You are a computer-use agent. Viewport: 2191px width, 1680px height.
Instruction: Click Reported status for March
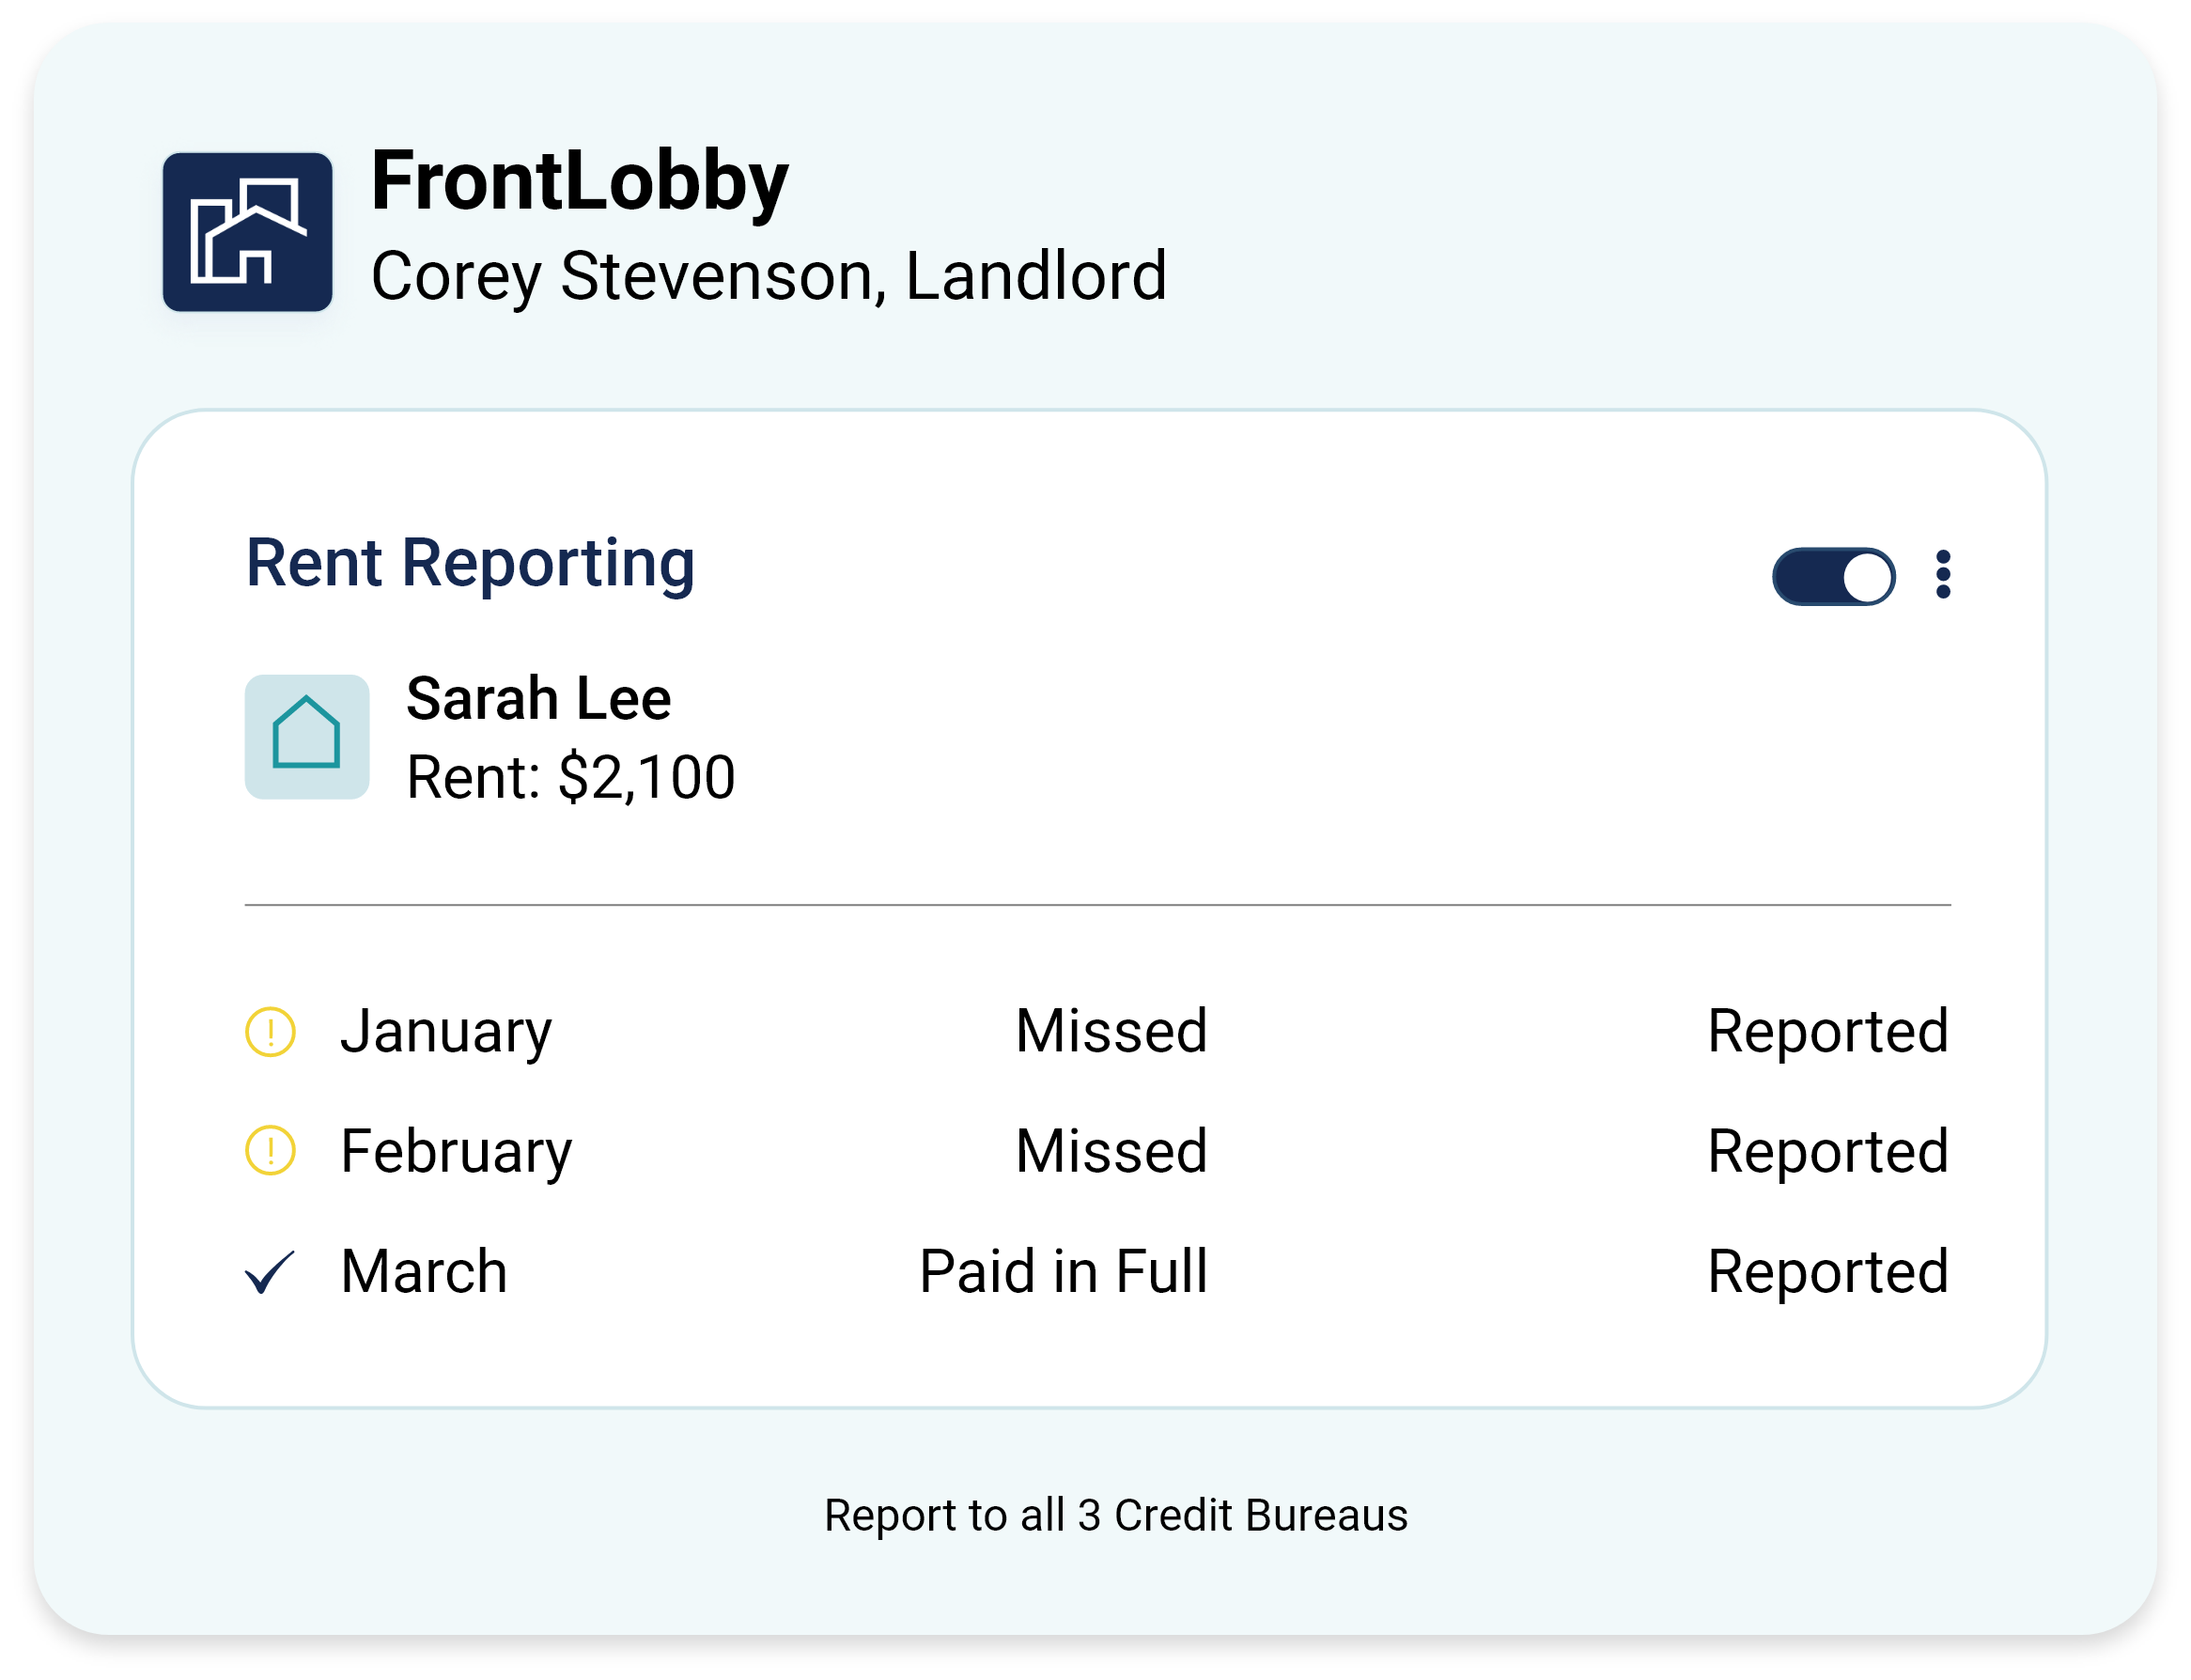(x=1828, y=1273)
